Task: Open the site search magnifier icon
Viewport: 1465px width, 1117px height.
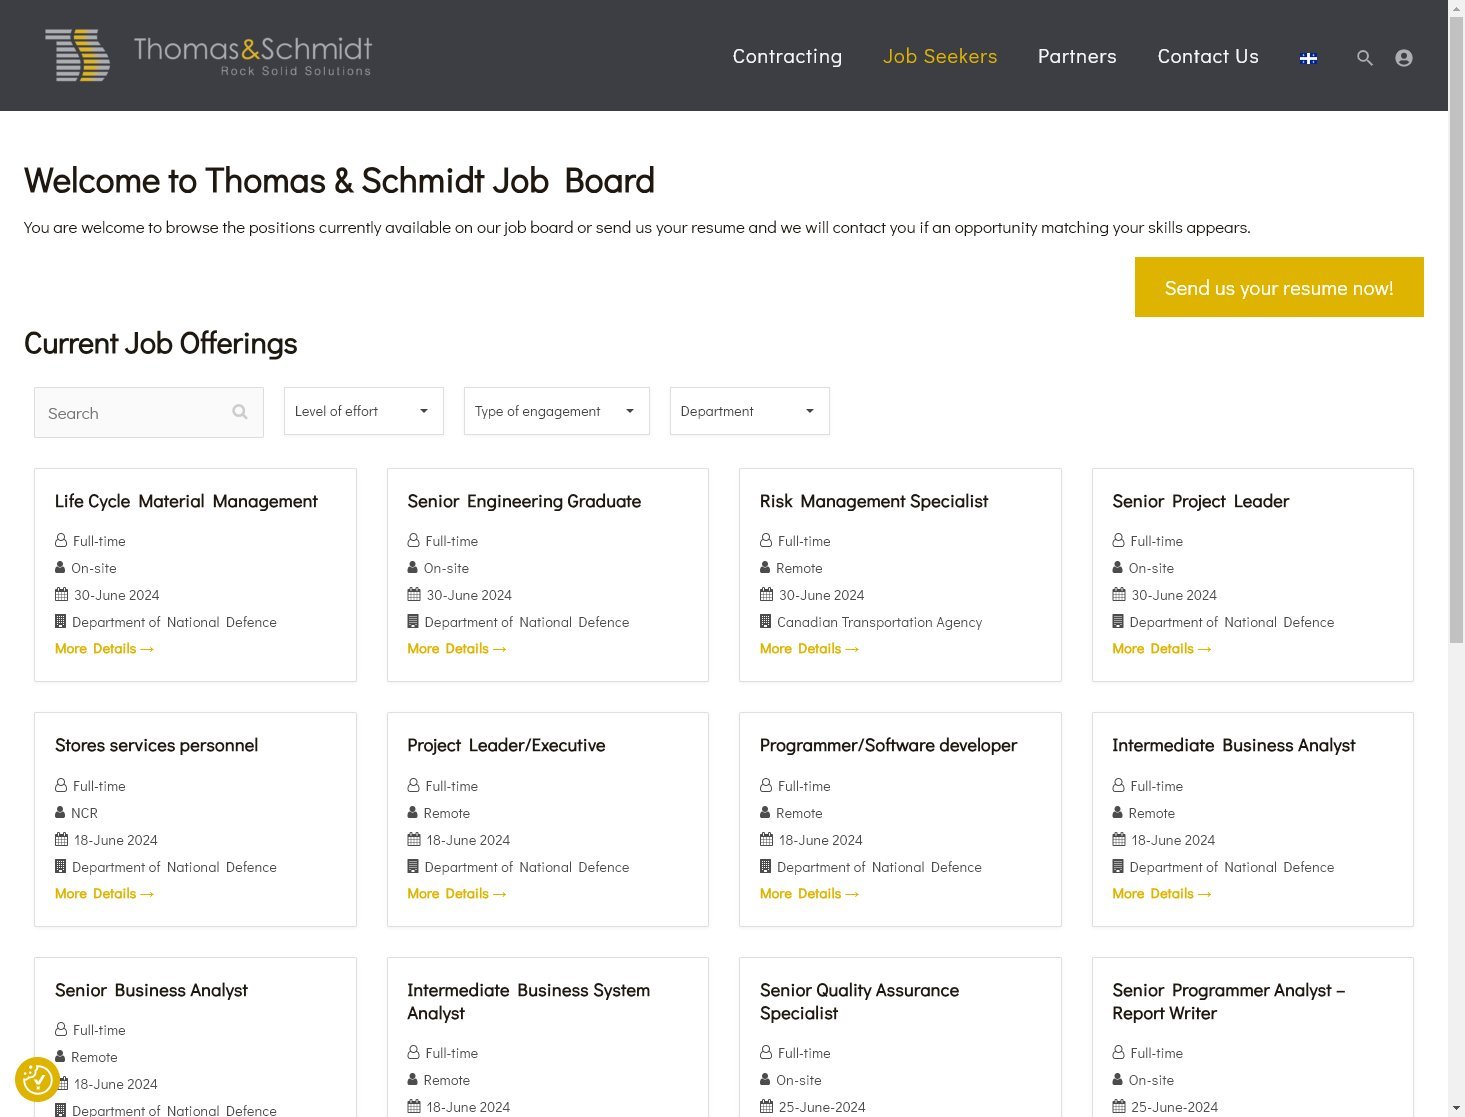Action: tap(1365, 58)
